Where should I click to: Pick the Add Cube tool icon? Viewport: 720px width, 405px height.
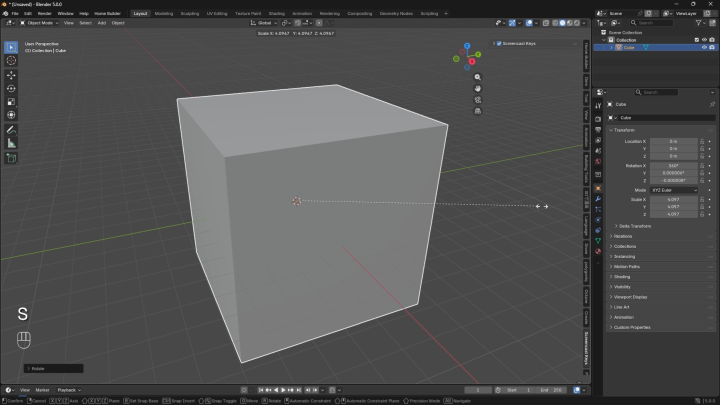click(x=11, y=158)
